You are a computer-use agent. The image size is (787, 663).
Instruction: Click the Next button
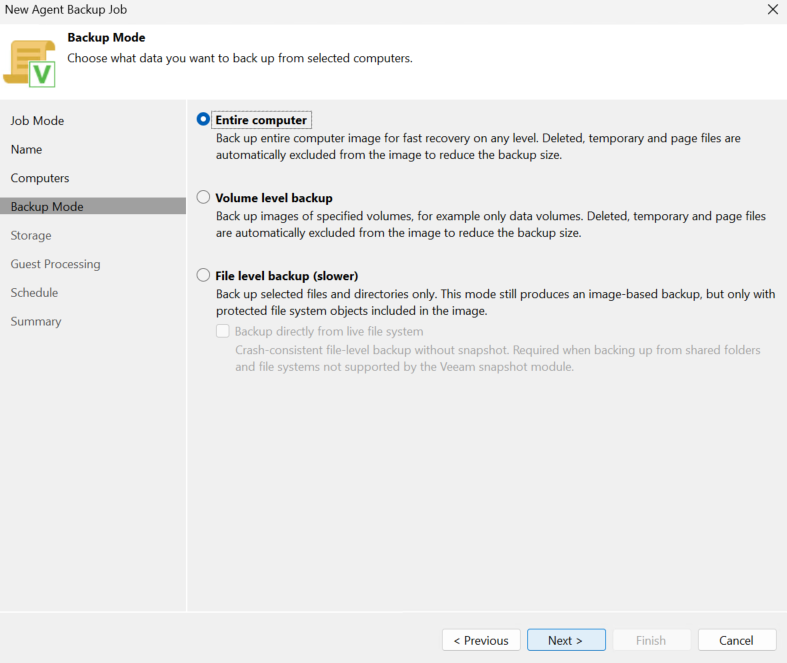pyautogui.click(x=566, y=640)
